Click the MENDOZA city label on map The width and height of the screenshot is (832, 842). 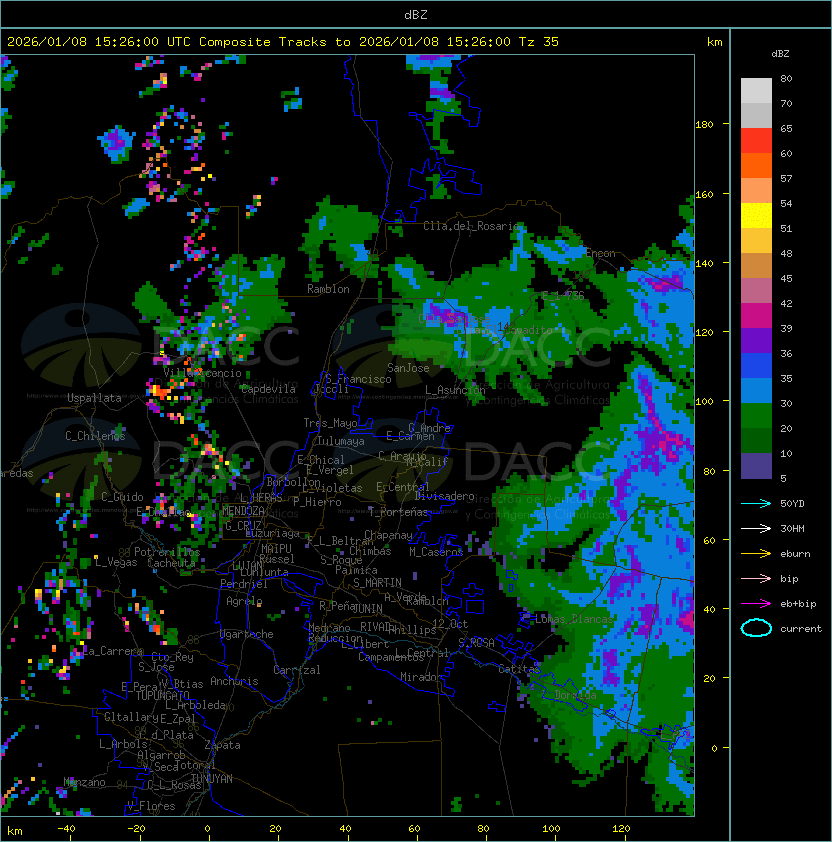pyautogui.click(x=243, y=511)
